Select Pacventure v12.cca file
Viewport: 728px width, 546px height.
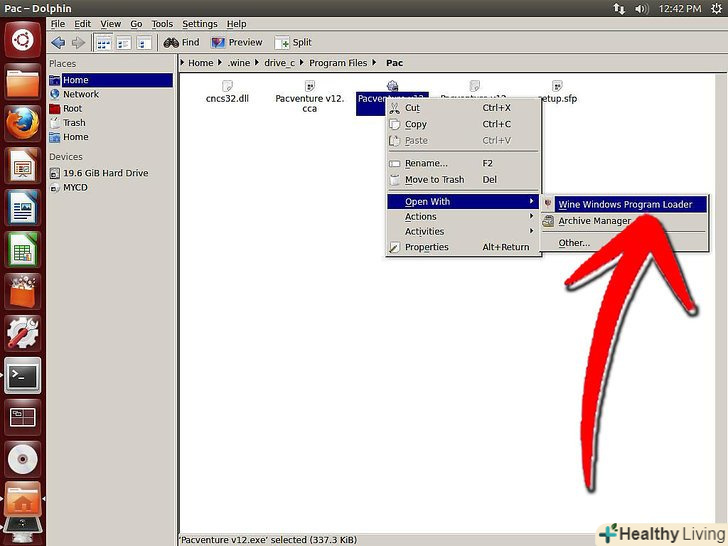pyautogui.click(x=310, y=97)
